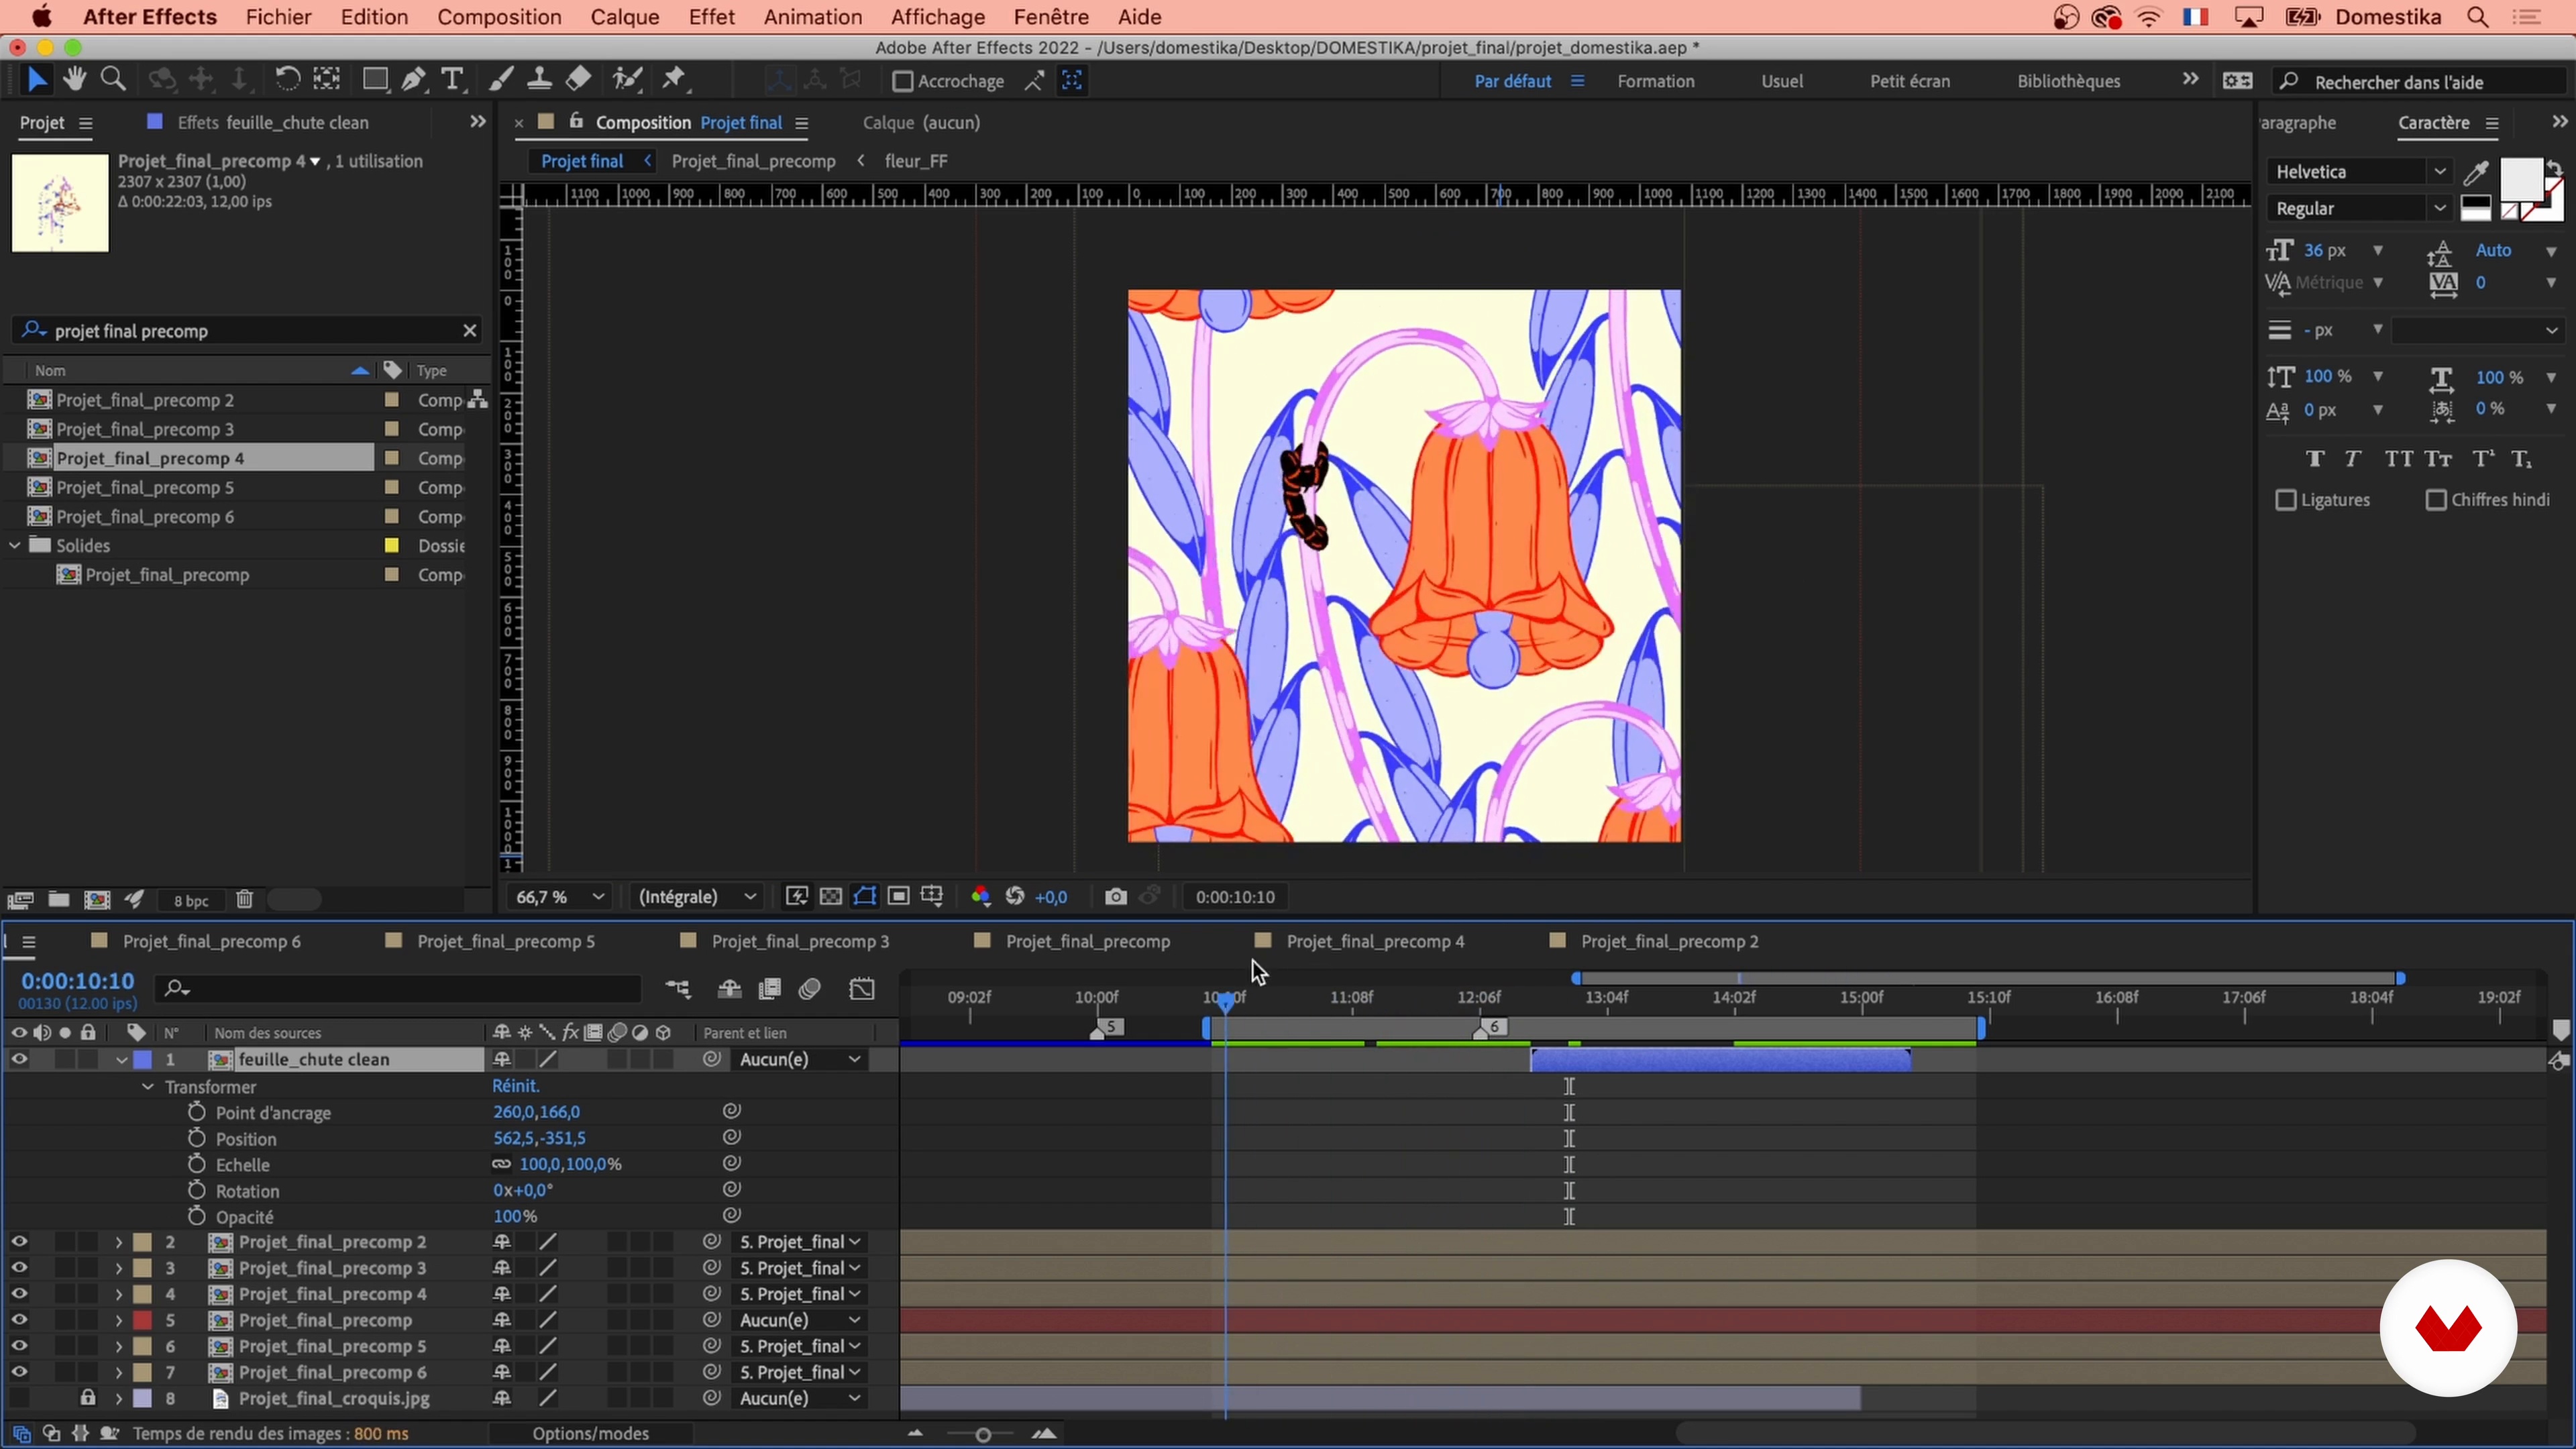Image resolution: width=2576 pixels, height=1449 pixels.
Task: Collapse the Solides folder
Action: [15, 545]
